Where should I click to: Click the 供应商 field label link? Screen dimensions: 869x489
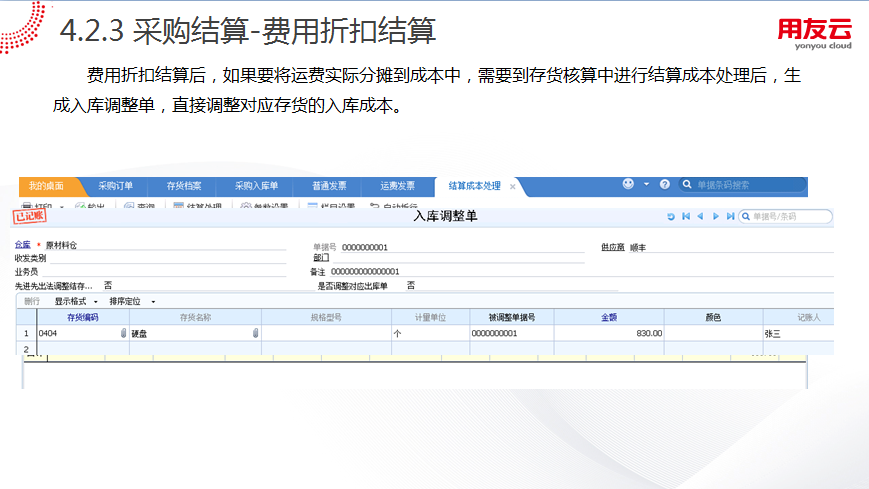point(612,245)
